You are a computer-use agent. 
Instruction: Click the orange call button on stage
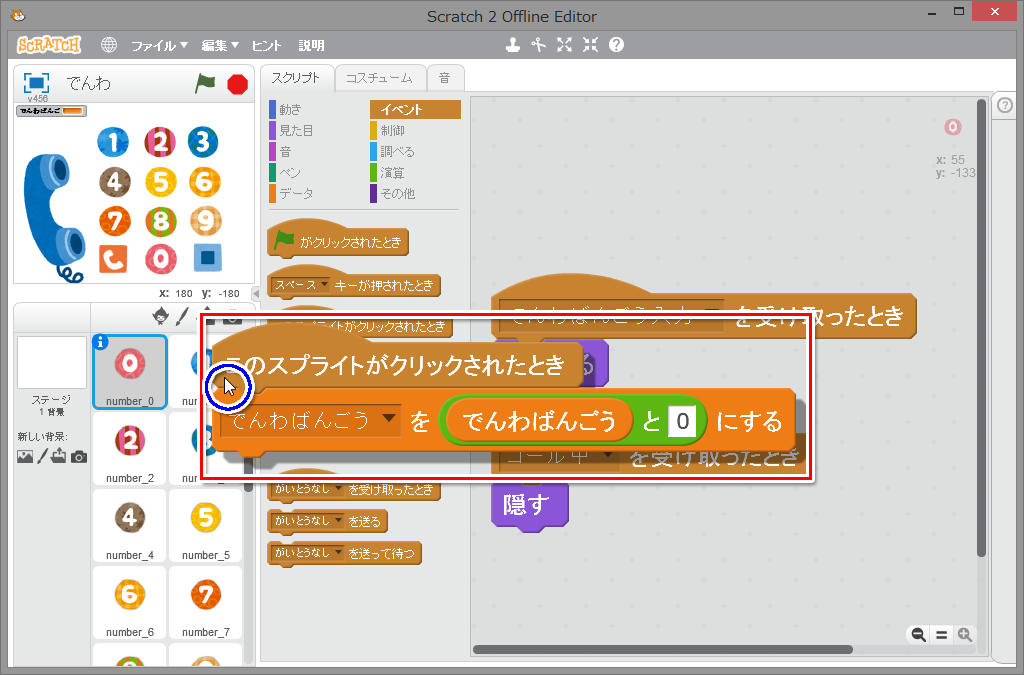click(112, 259)
